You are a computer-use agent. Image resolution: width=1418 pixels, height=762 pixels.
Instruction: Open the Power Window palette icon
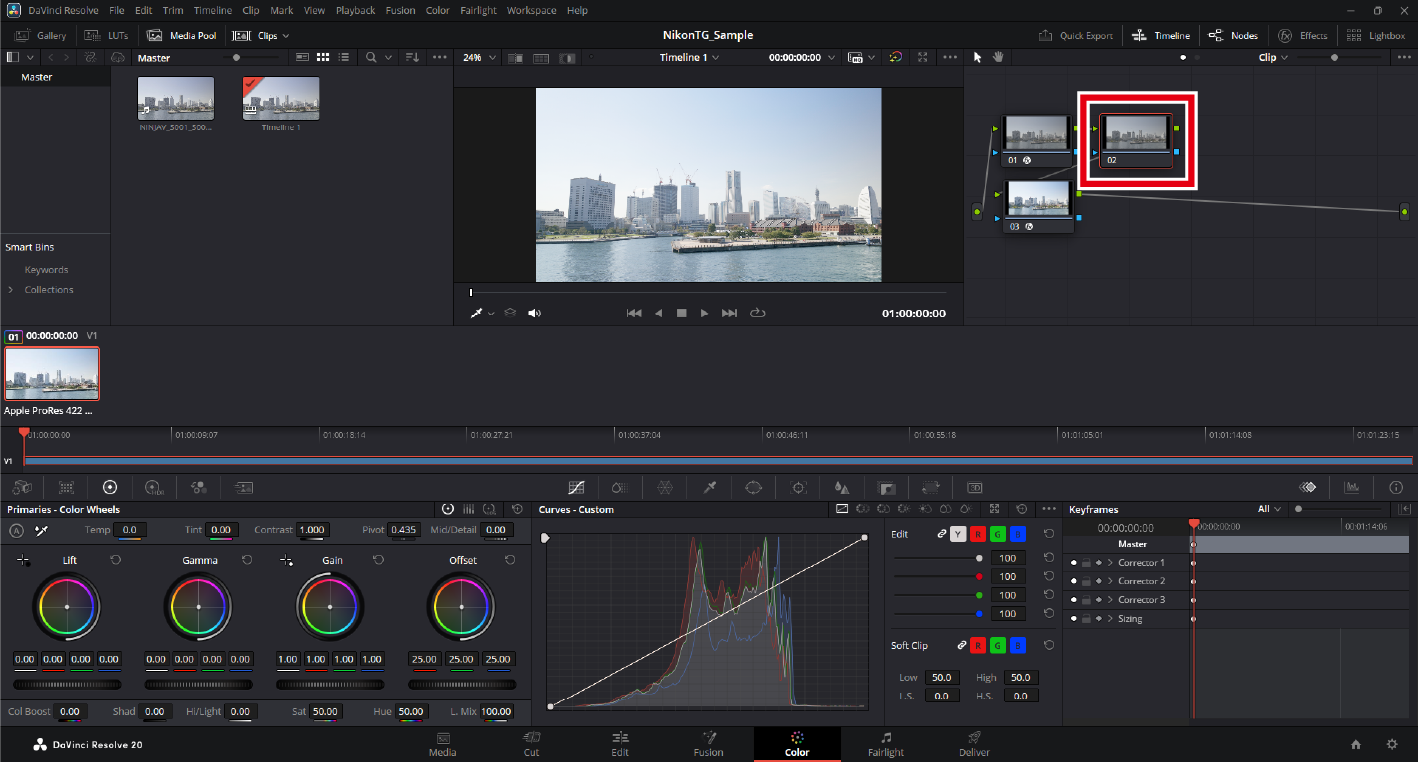point(754,487)
